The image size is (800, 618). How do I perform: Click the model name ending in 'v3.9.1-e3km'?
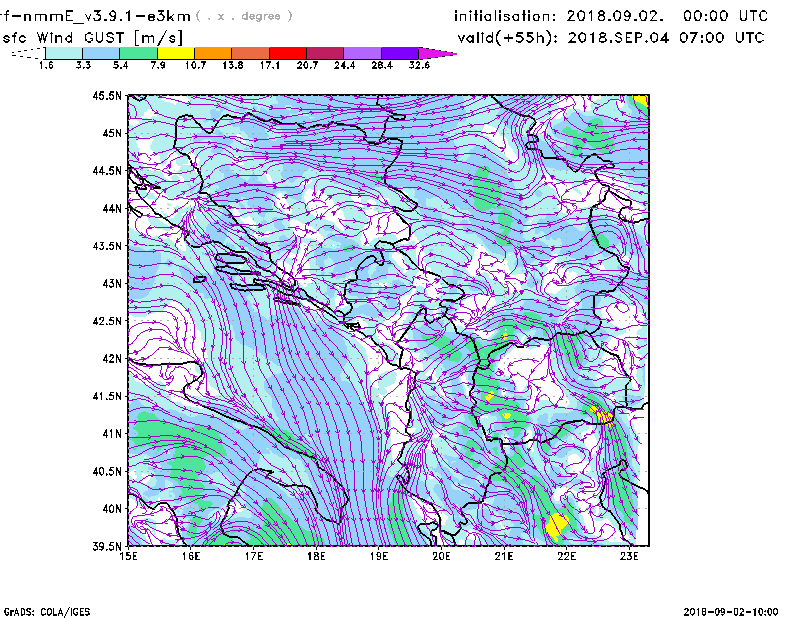point(95,16)
